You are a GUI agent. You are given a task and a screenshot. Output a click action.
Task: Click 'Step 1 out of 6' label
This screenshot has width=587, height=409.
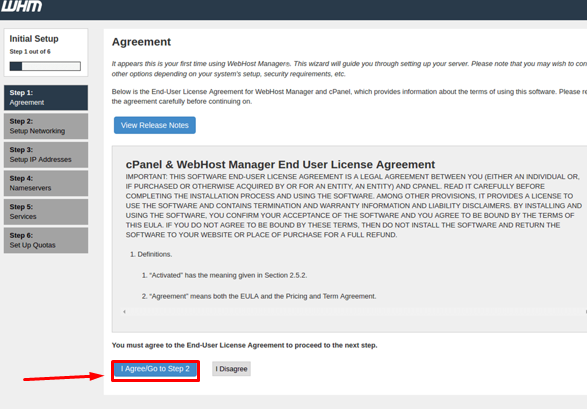(x=30, y=52)
